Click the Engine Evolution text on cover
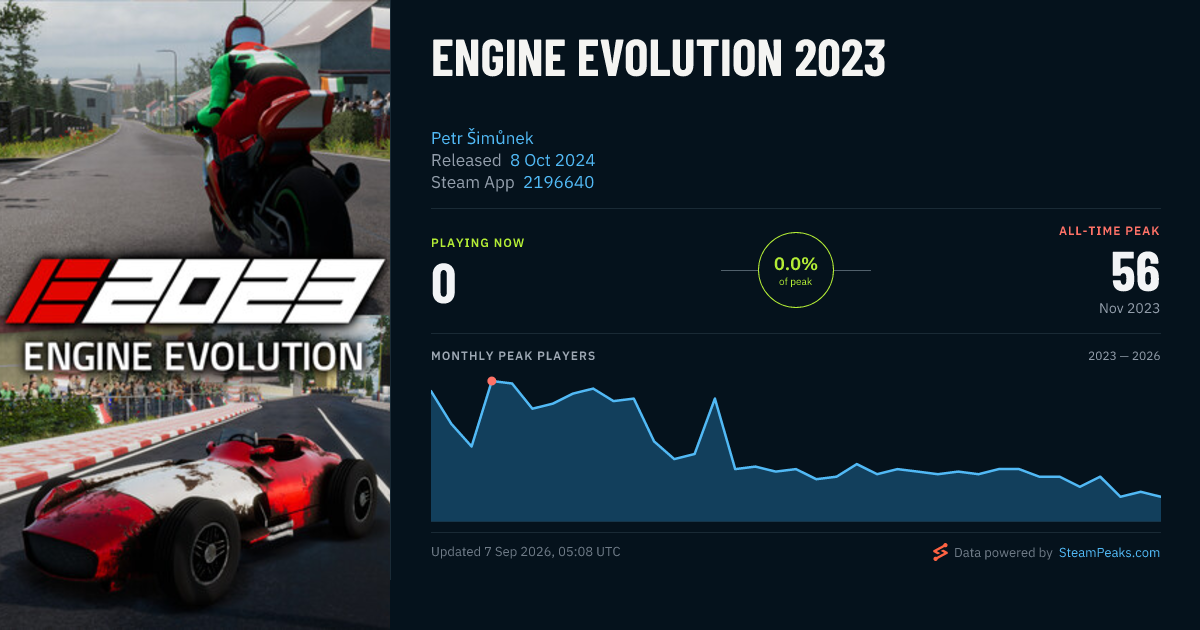Viewport: 1200px width, 630px height. pyautogui.click(x=193, y=357)
